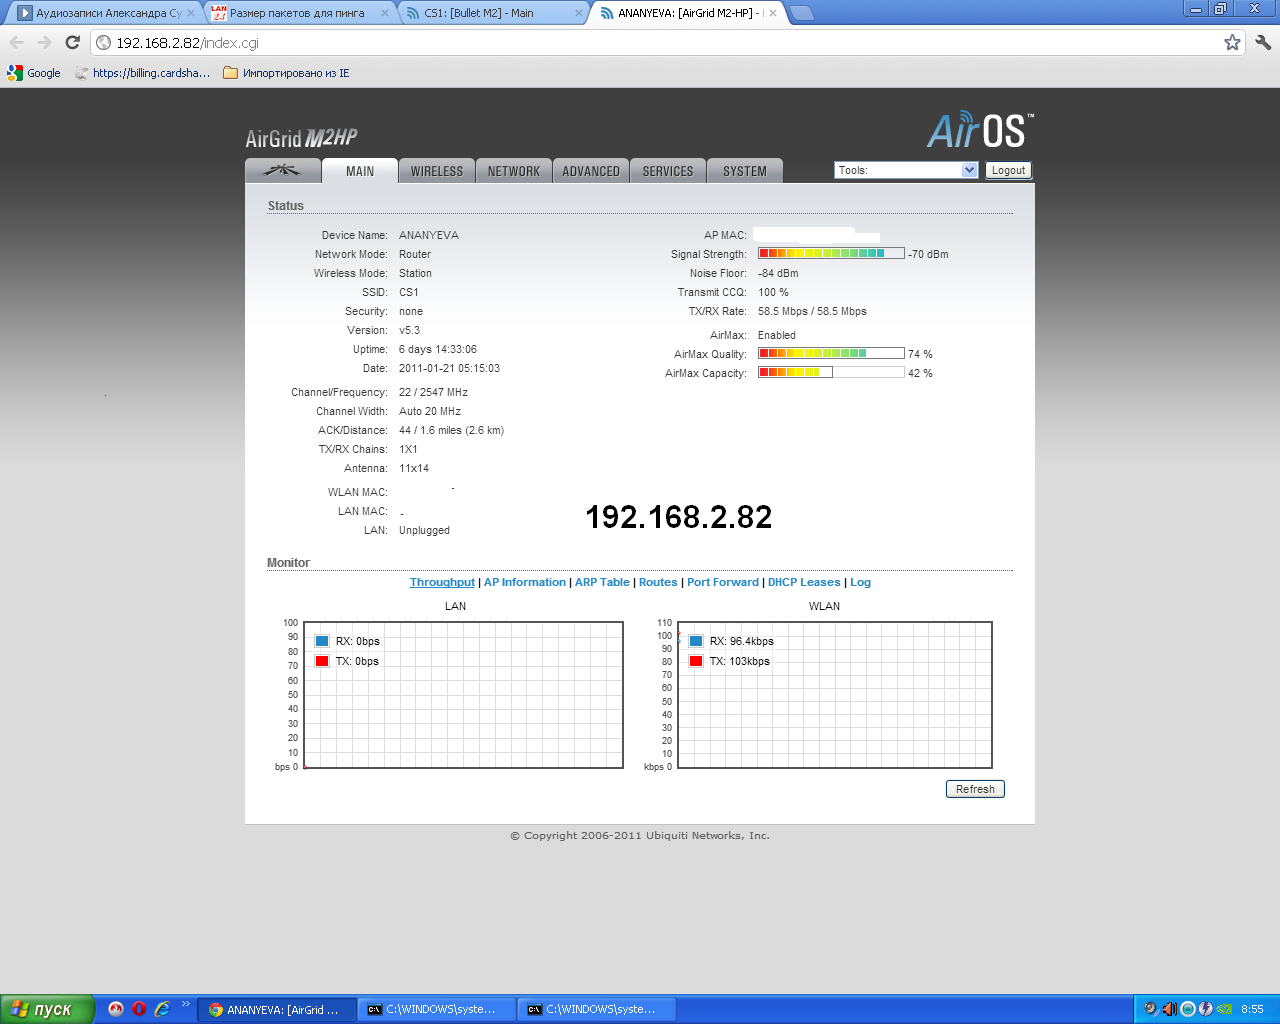
Task: Click the browser Forward arrow
Action: click(44, 42)
